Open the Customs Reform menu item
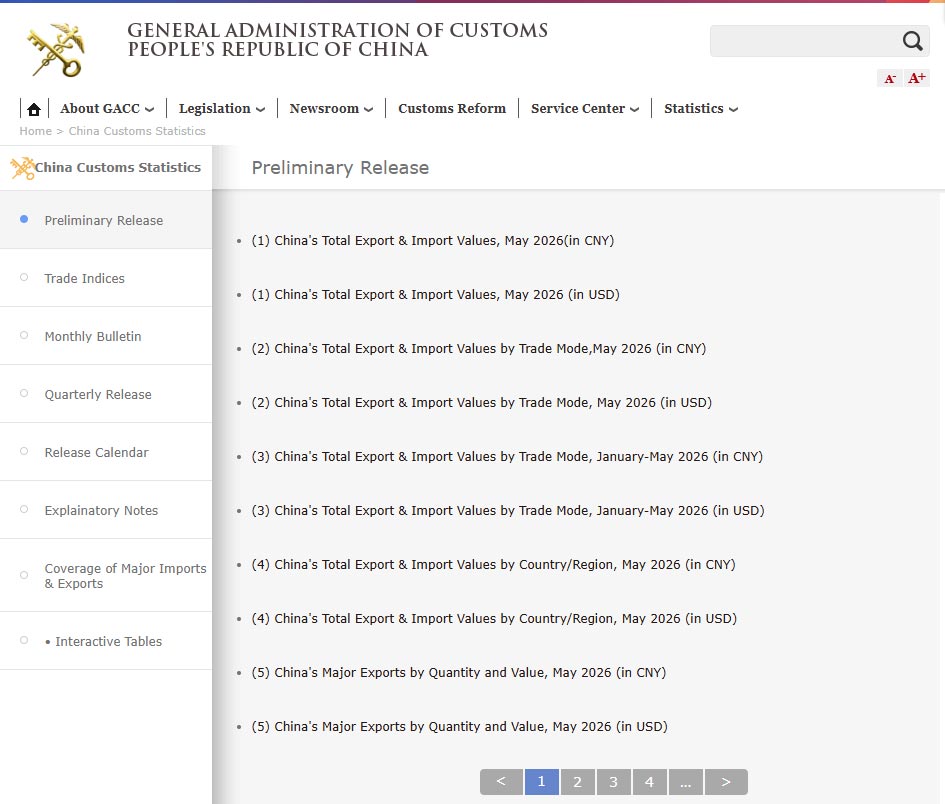This screenshot has width=945, height=804. click(x=452, y=108)
